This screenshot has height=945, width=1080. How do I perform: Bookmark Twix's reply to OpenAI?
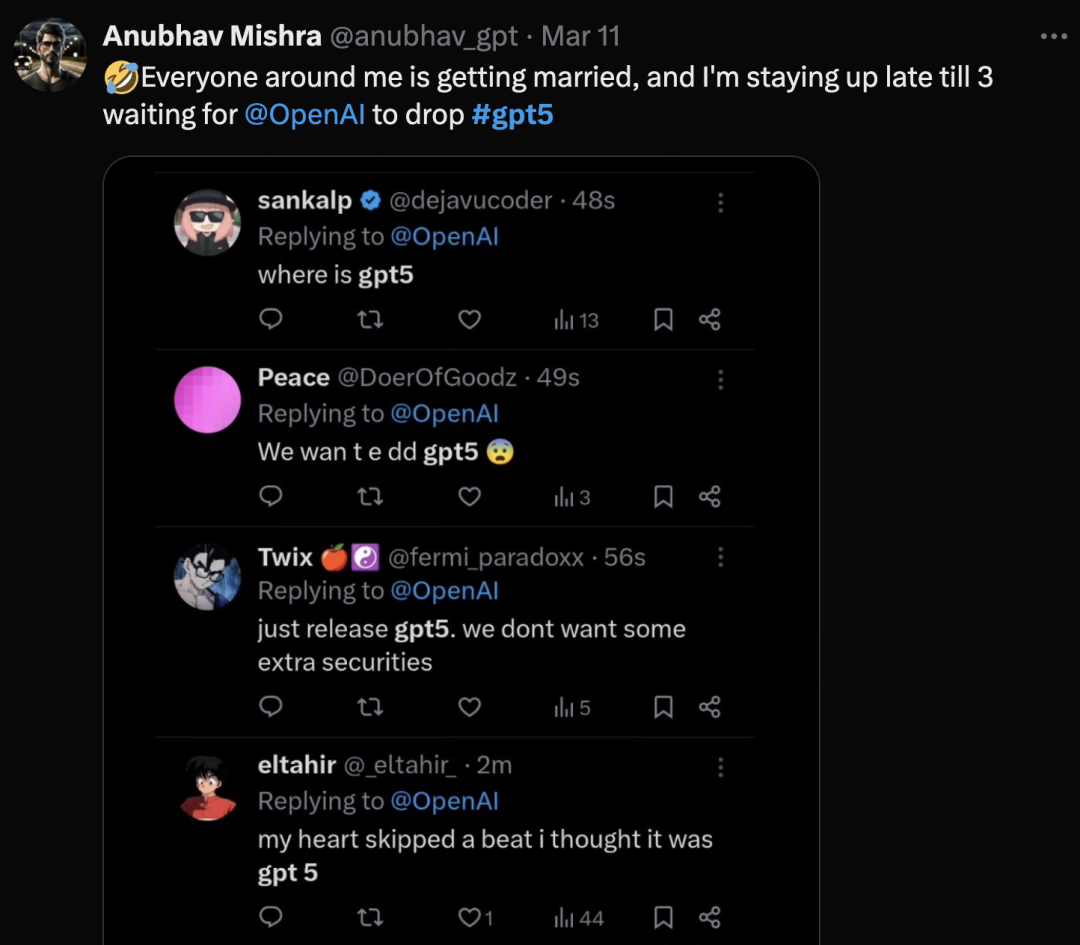662,707
